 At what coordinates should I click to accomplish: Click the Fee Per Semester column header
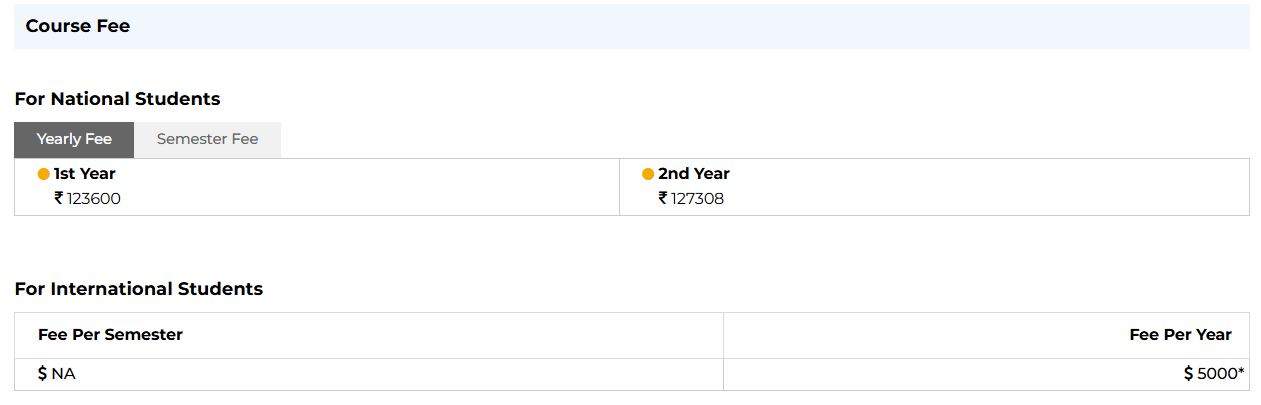click(x=110, y=335)
